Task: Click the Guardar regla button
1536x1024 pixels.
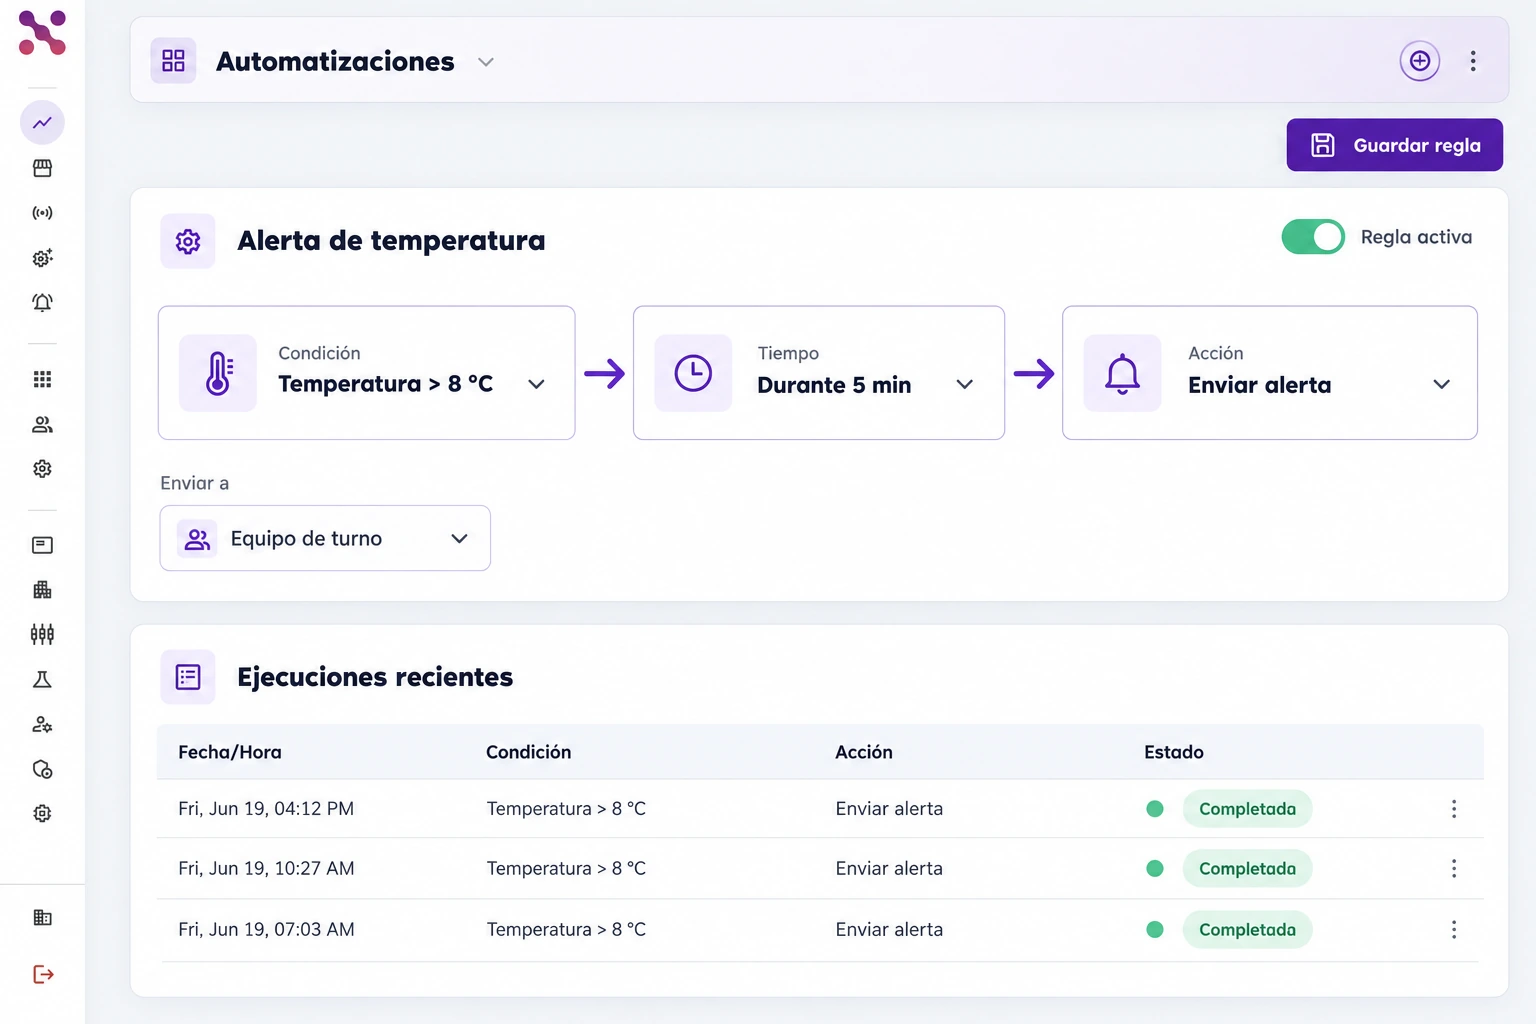Action: click(1395, 145)
